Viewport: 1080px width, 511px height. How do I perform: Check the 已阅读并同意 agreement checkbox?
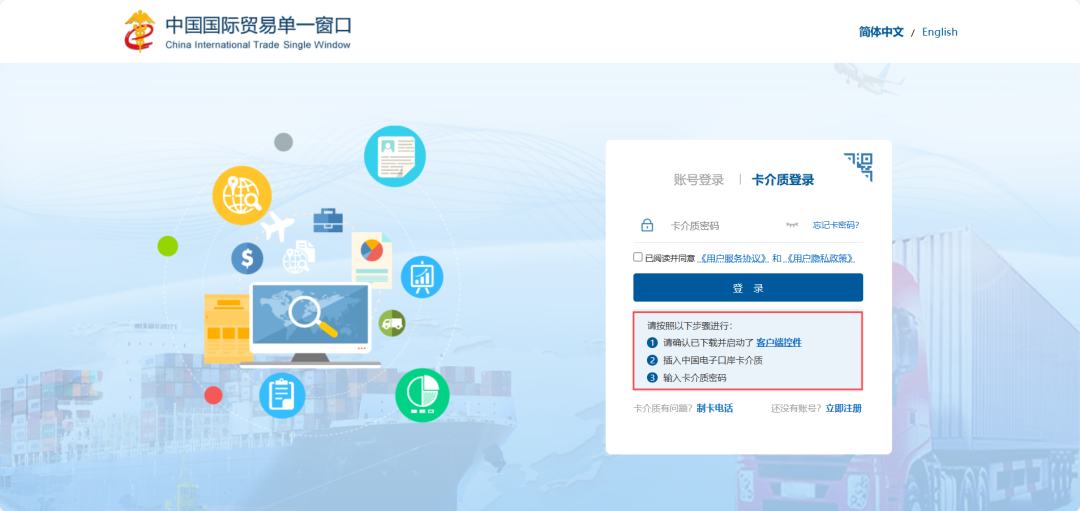[x=638, y=257]
